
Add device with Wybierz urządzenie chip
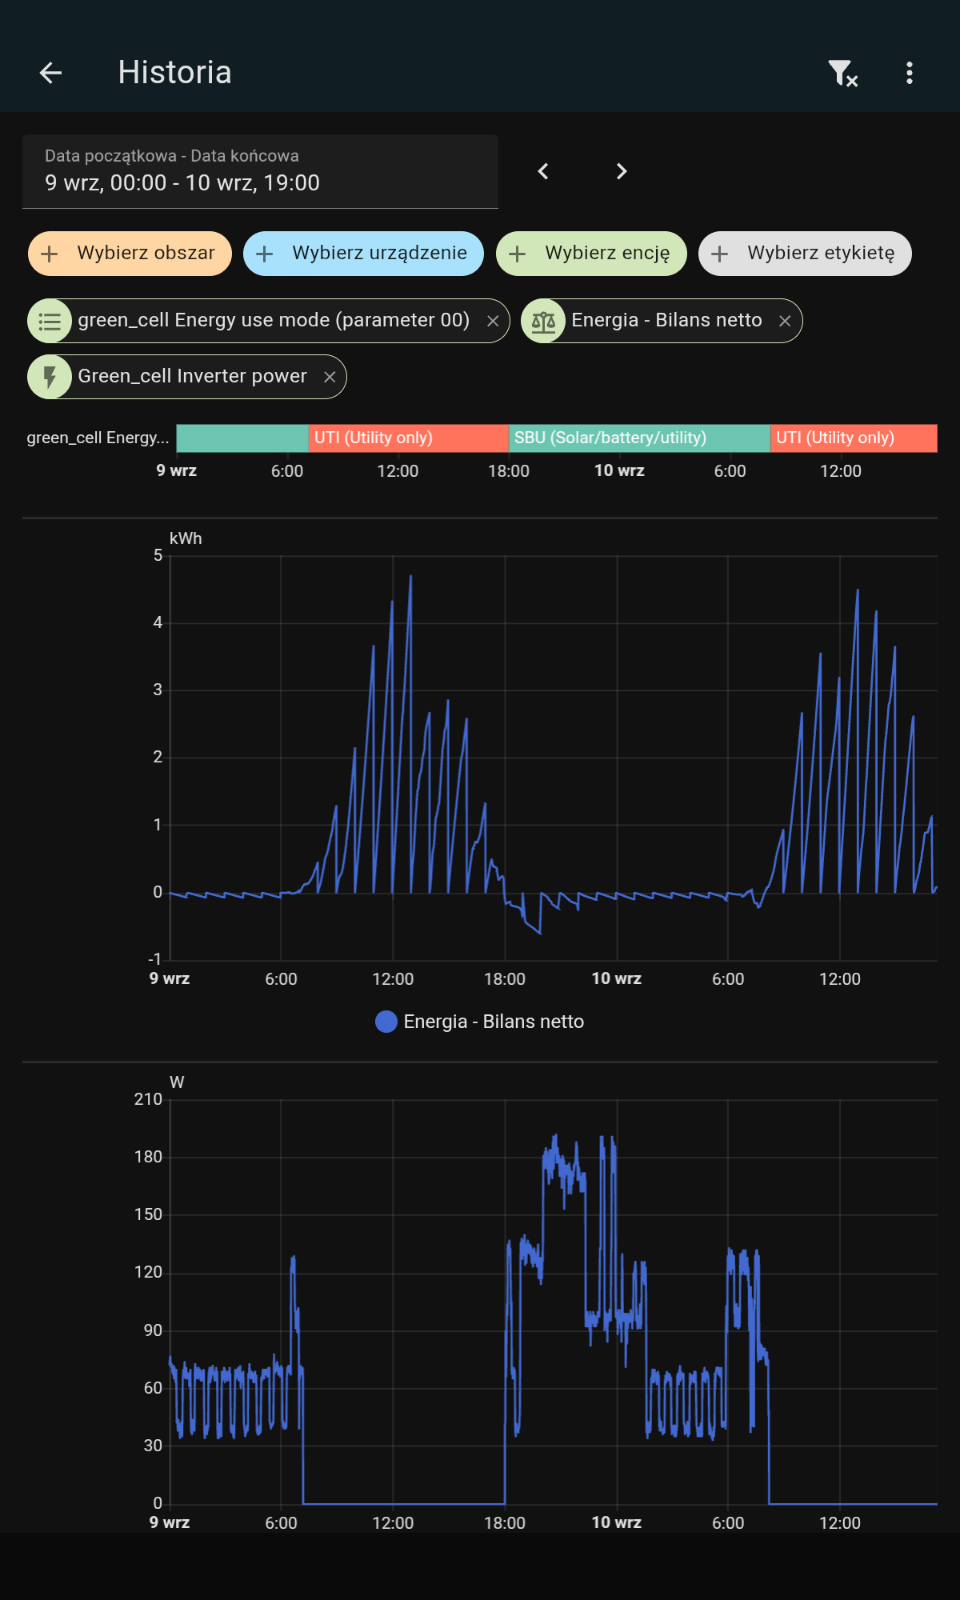tap(363, 253)
